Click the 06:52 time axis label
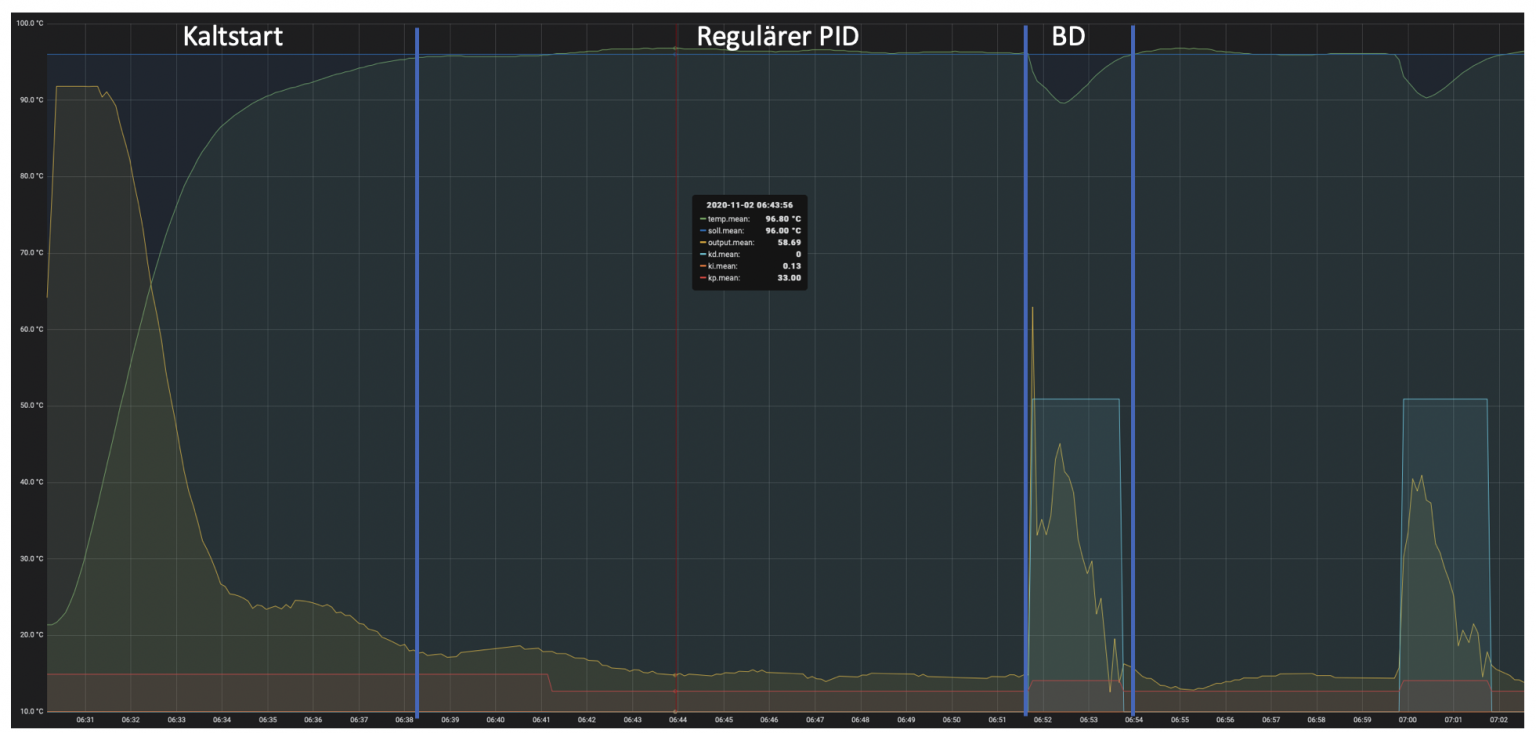 click(x=1042, y=720)
